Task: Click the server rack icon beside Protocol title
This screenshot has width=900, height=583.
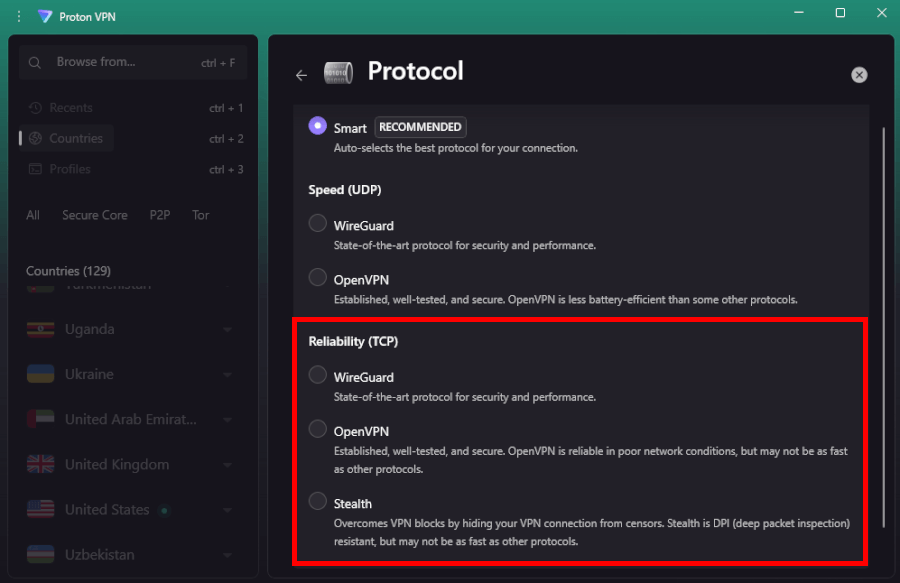Action: coord(338,72)
